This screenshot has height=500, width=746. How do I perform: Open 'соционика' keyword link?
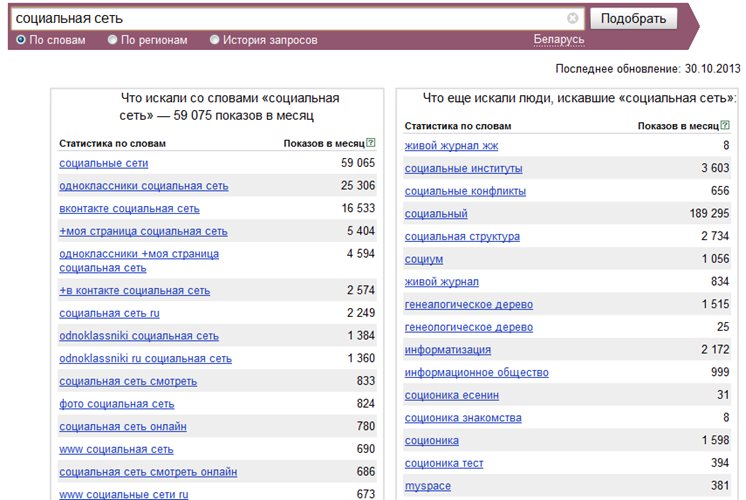432,441
